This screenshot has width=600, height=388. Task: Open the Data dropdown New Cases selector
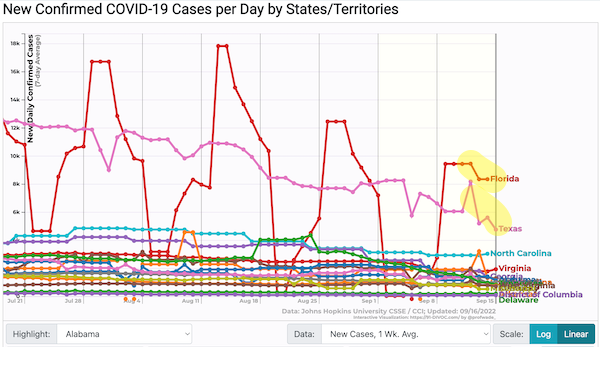(x=406, y=334)
